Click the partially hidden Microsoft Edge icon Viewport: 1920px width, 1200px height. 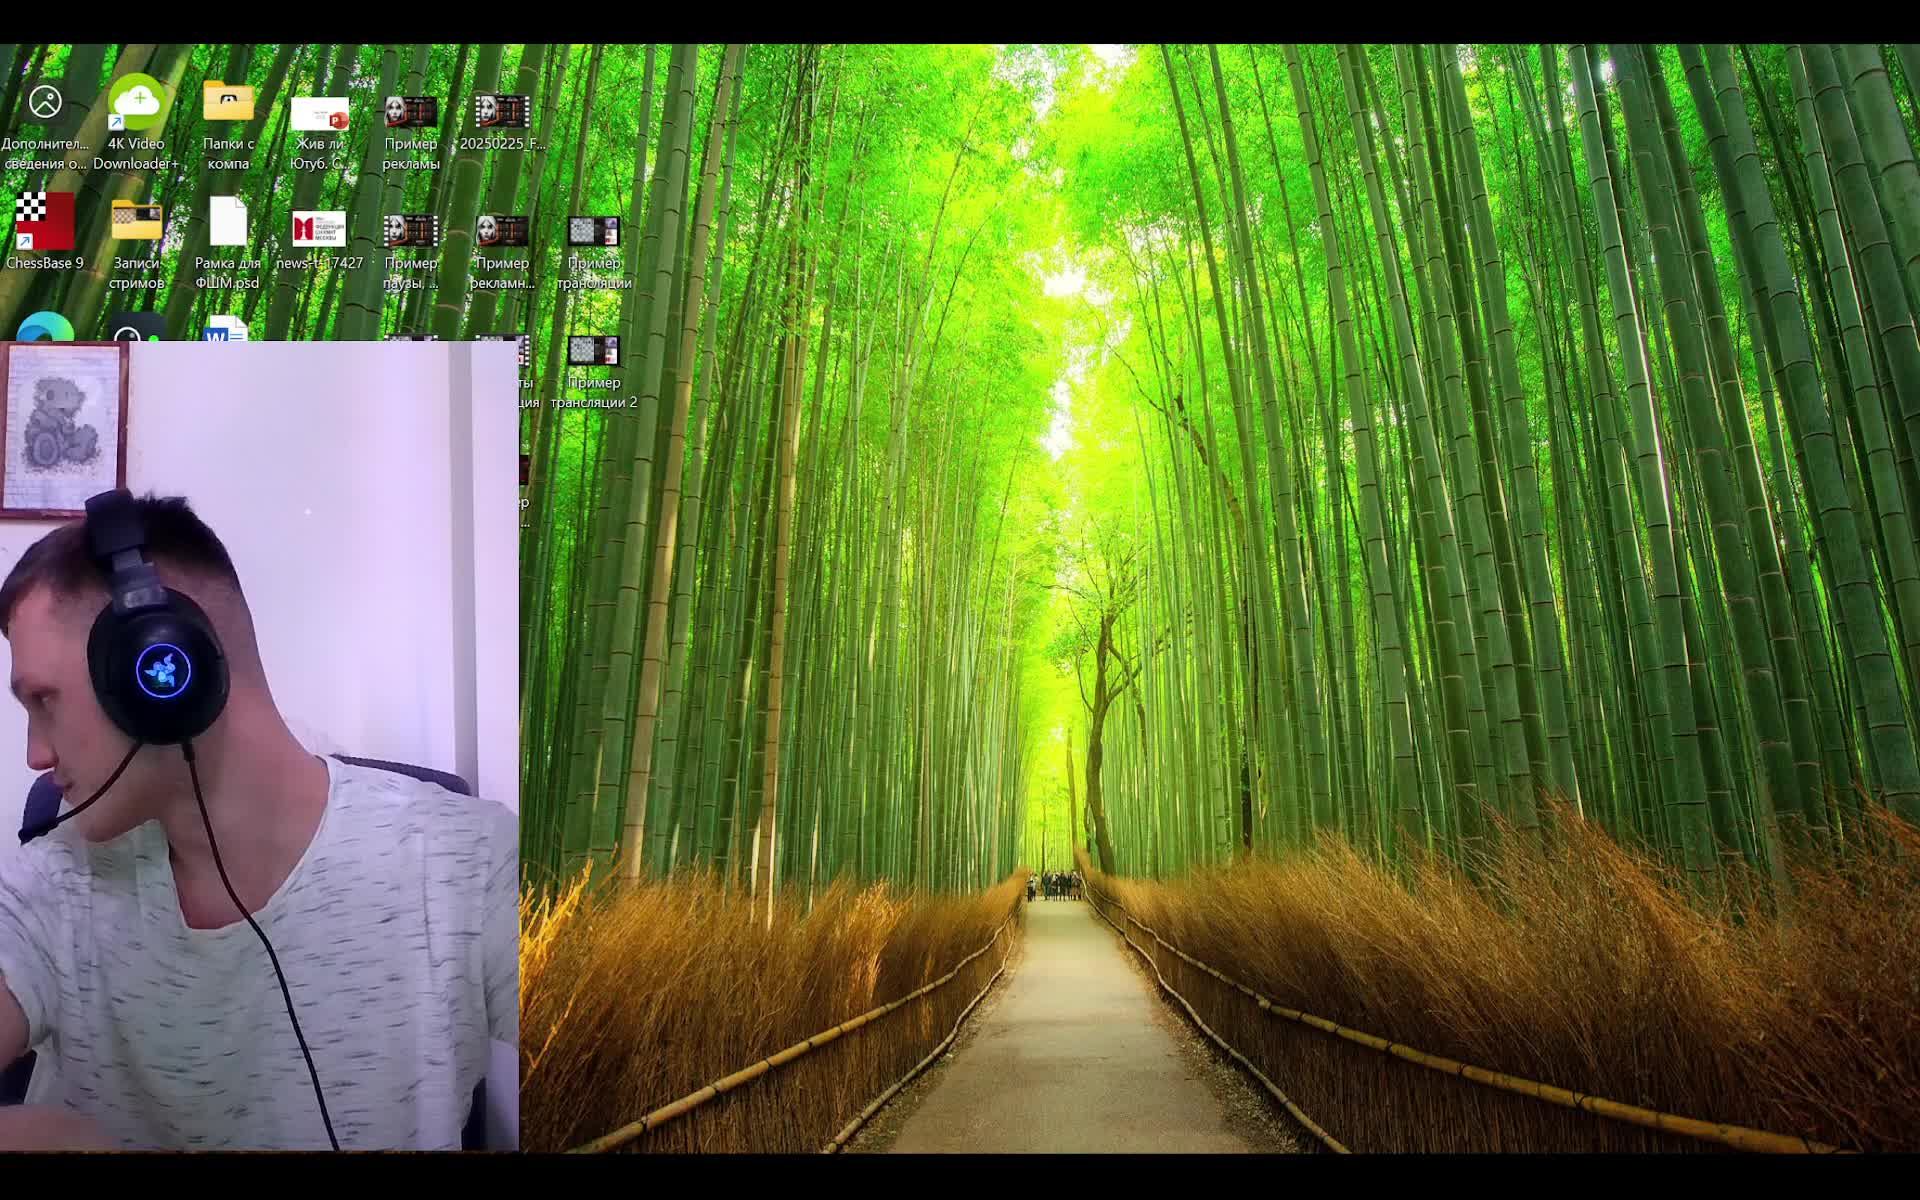click(45, 328)
